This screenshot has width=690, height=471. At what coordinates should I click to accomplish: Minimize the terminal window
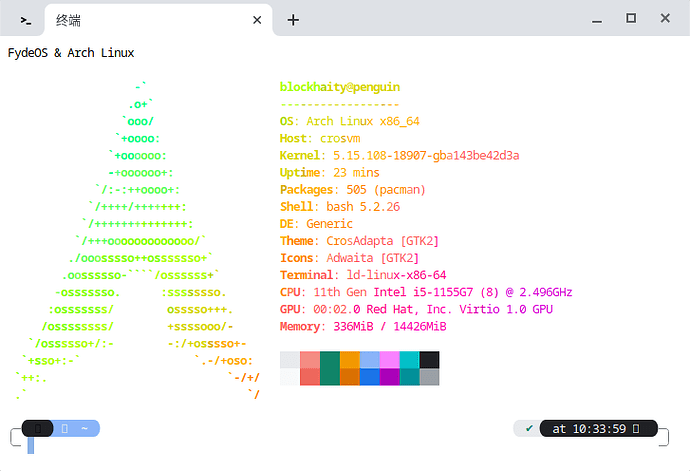(597, 21)
